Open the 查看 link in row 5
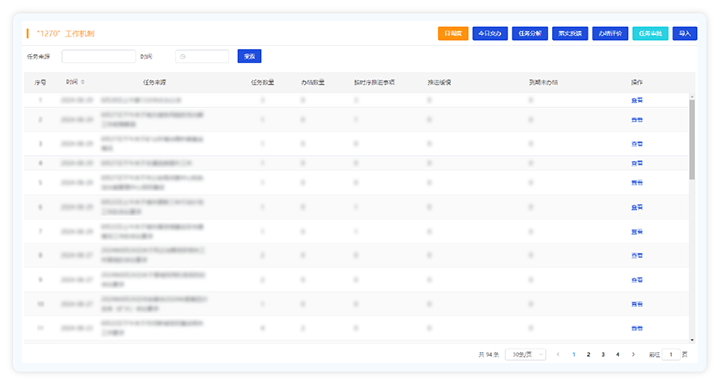 click(637, 183)
